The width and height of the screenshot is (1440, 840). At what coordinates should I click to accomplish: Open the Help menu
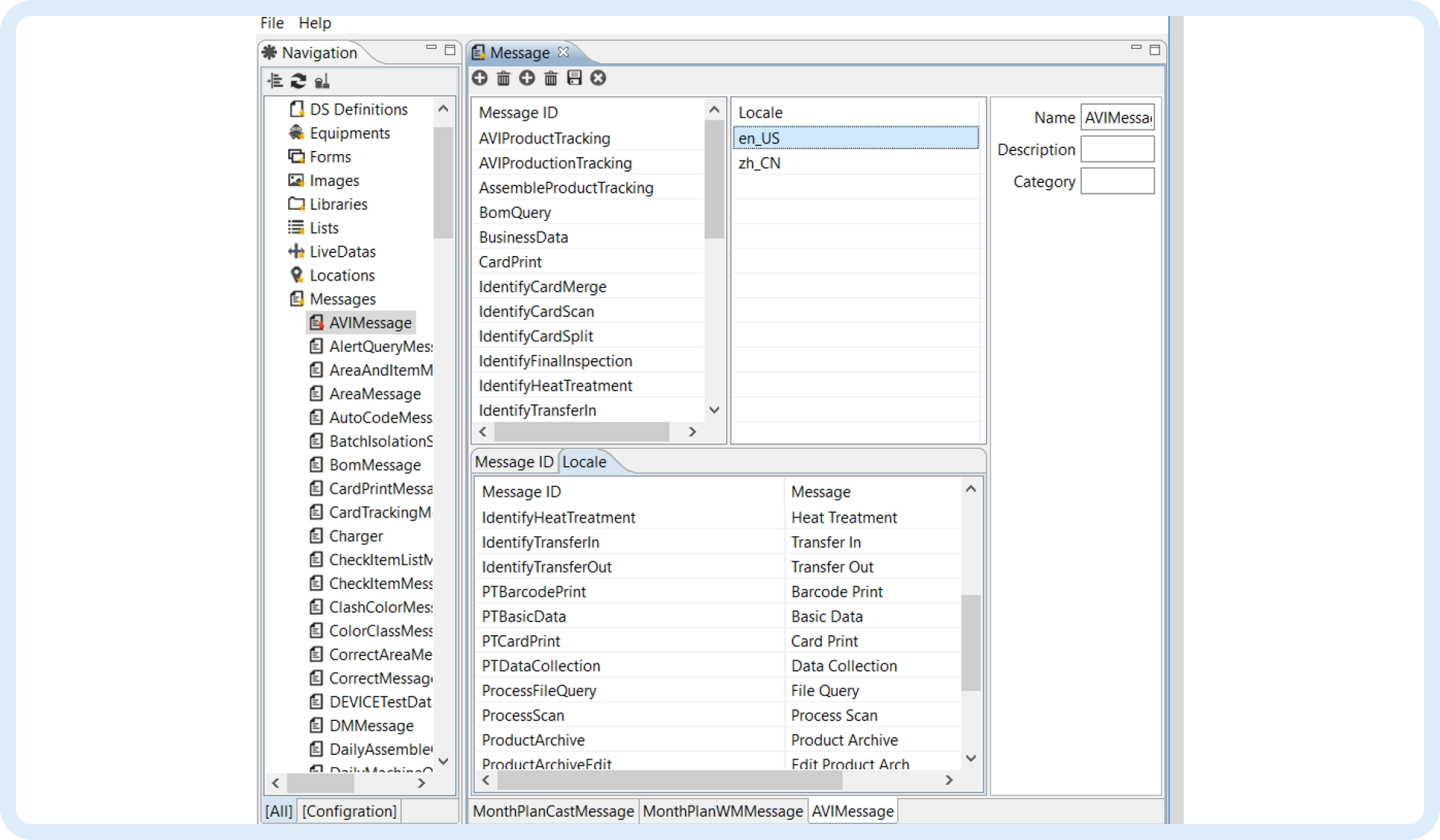tap(315, 23)
